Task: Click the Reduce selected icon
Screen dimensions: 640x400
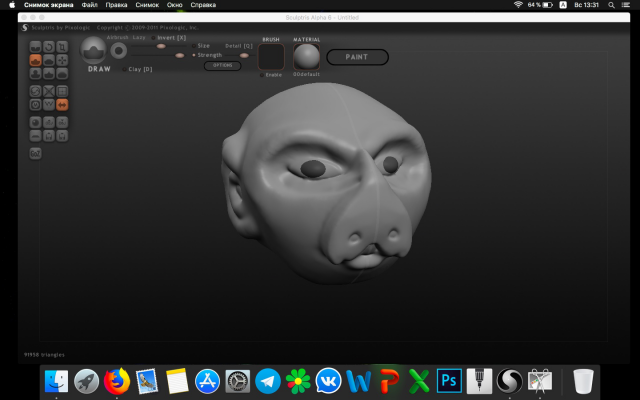Action: [49, 91]
